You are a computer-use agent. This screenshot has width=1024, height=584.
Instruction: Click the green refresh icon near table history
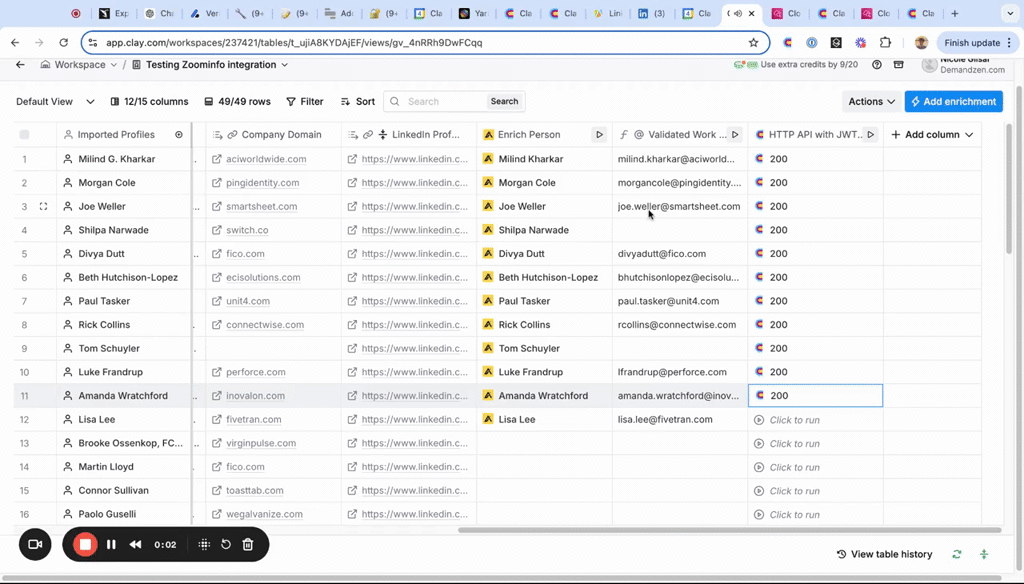click(x=957, y=554)
